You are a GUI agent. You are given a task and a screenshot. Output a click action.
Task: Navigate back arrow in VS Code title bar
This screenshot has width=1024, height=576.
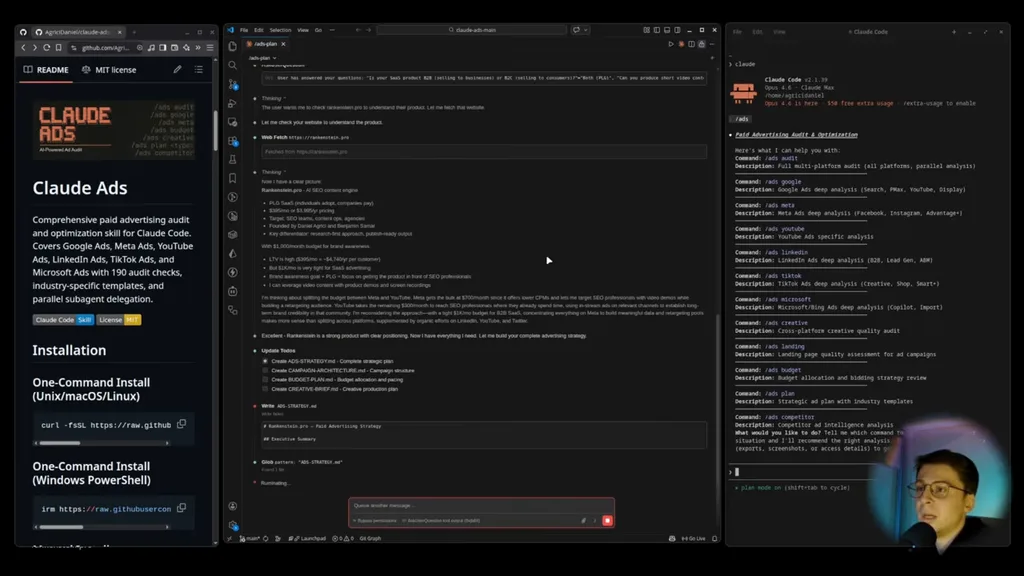coord(358,30)
